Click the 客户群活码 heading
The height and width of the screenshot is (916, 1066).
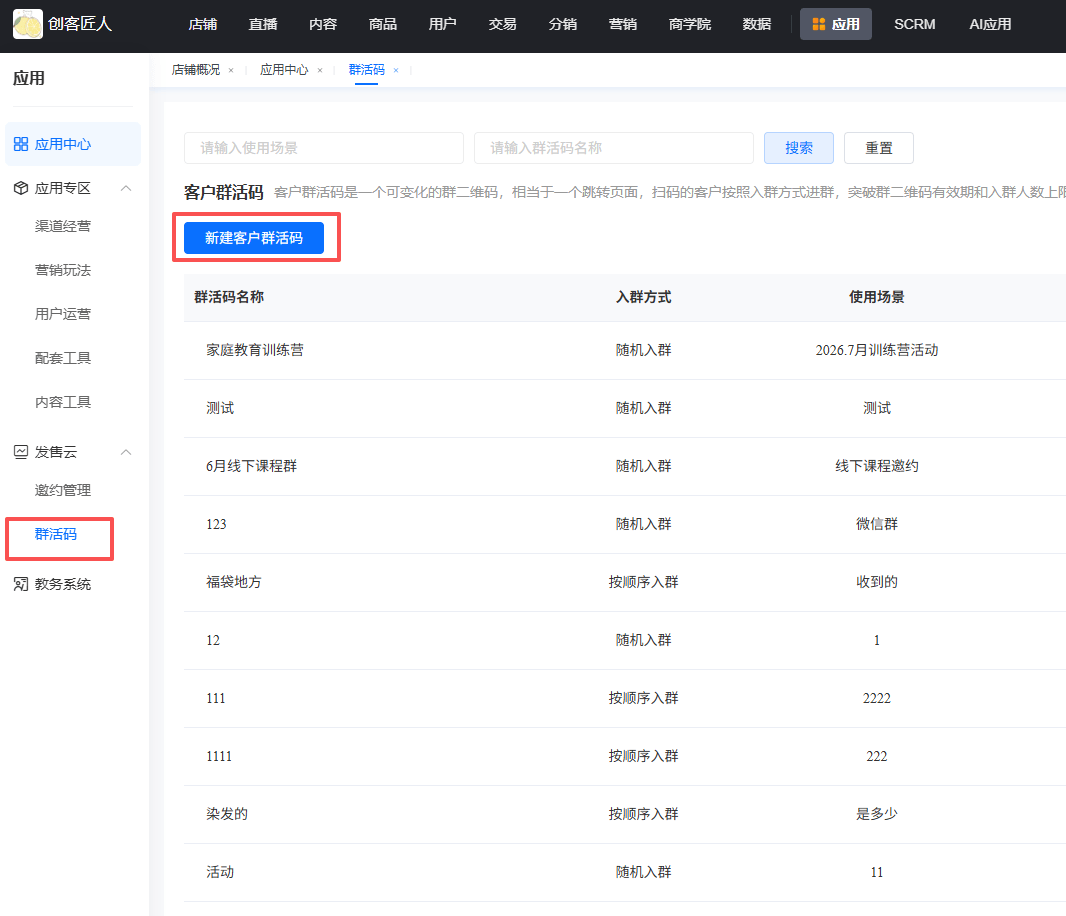tap(224, 192)
